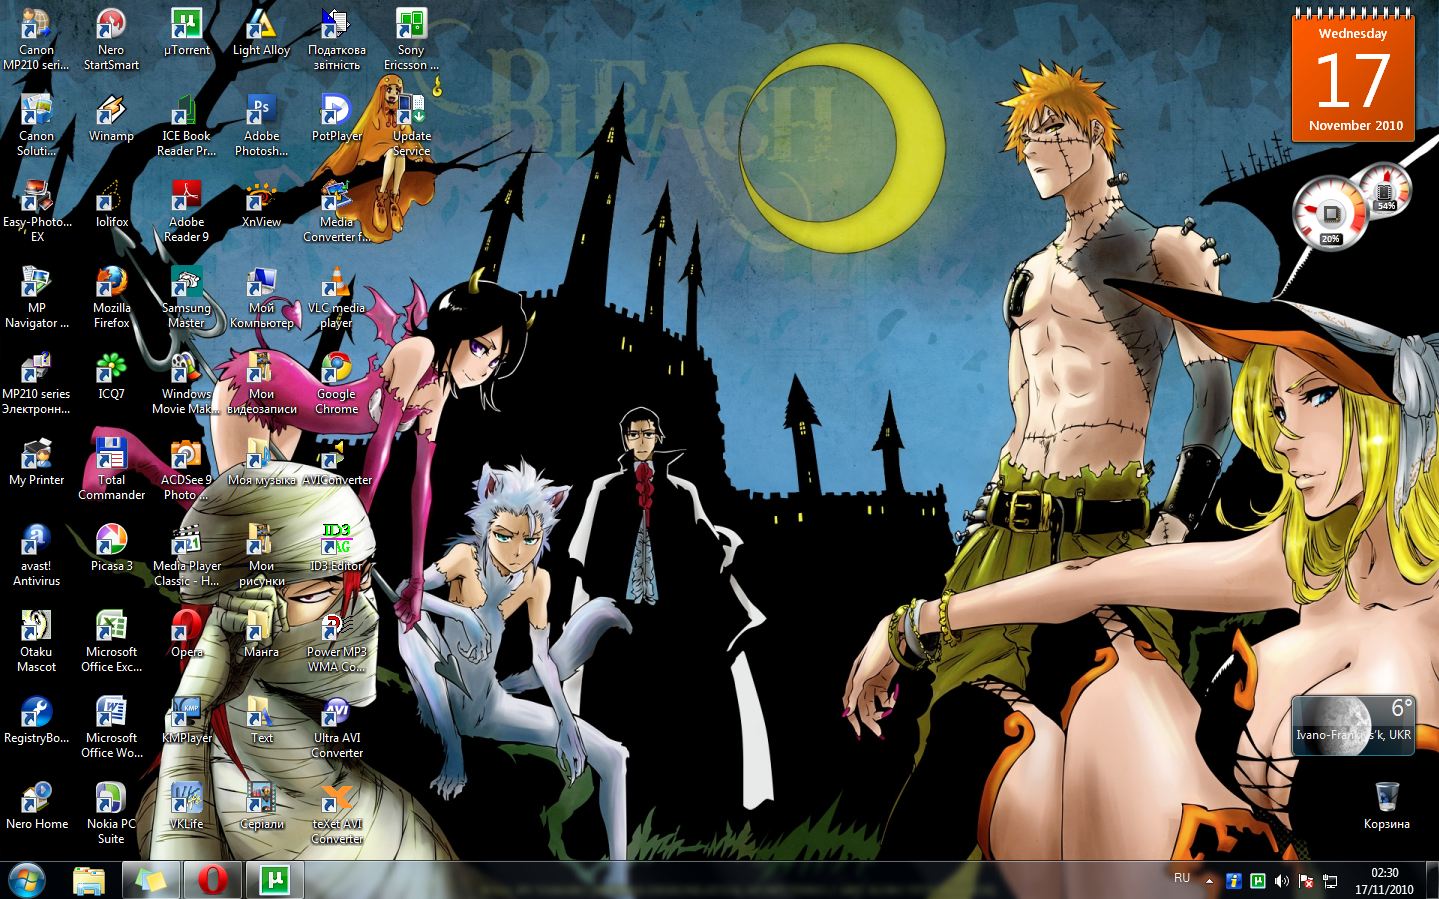Open Adobe Reader 9 shortcut
Screen dimensions: 1439x899
point(186,212)
